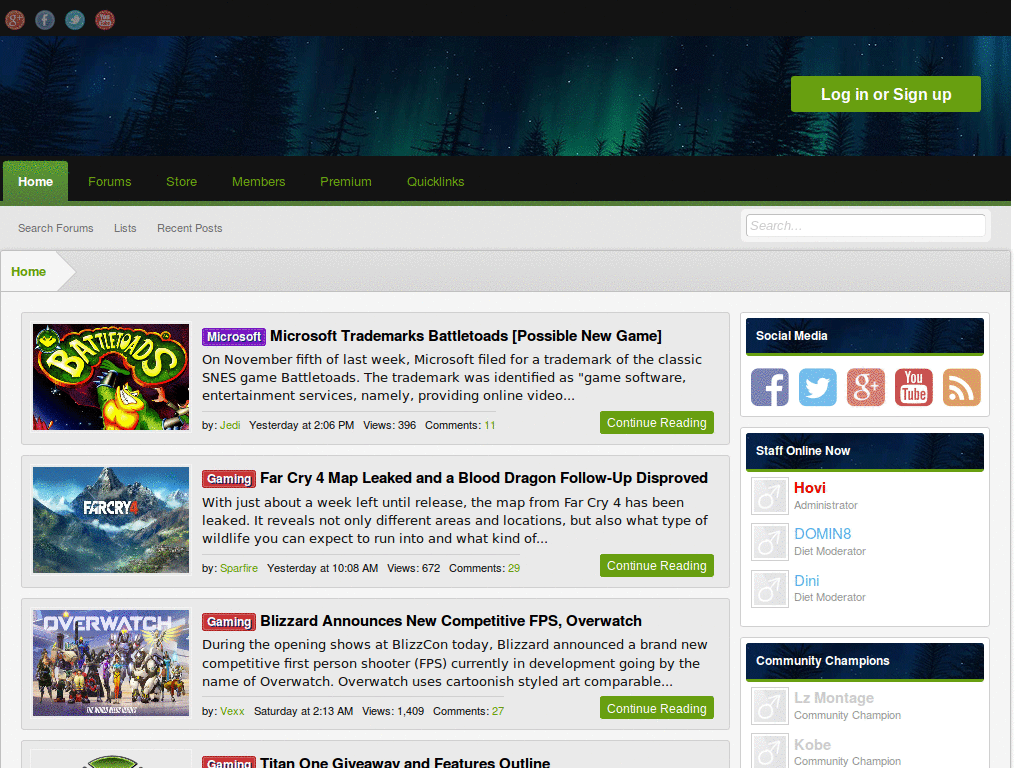Screen dimensions: 1024x768
Task: Open the Forums tab
Action: click(110, 182)
